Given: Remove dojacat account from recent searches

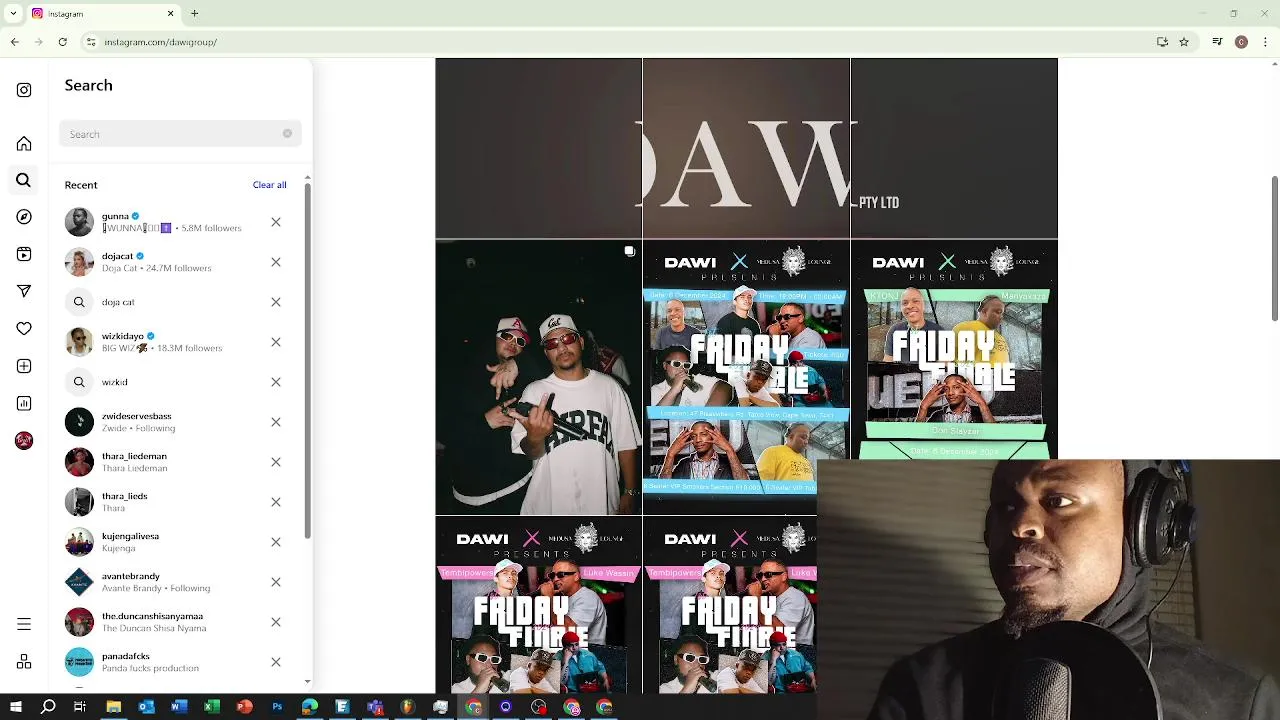Looking at the screenshot, I should pyautogui.click(x=276, y=262).
